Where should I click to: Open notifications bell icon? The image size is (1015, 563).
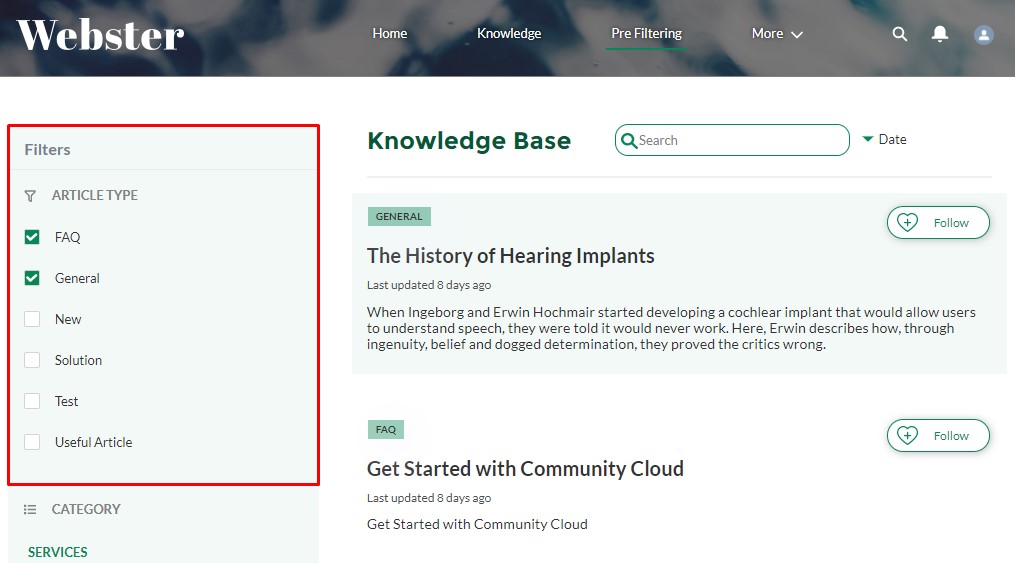coord(939,34)
